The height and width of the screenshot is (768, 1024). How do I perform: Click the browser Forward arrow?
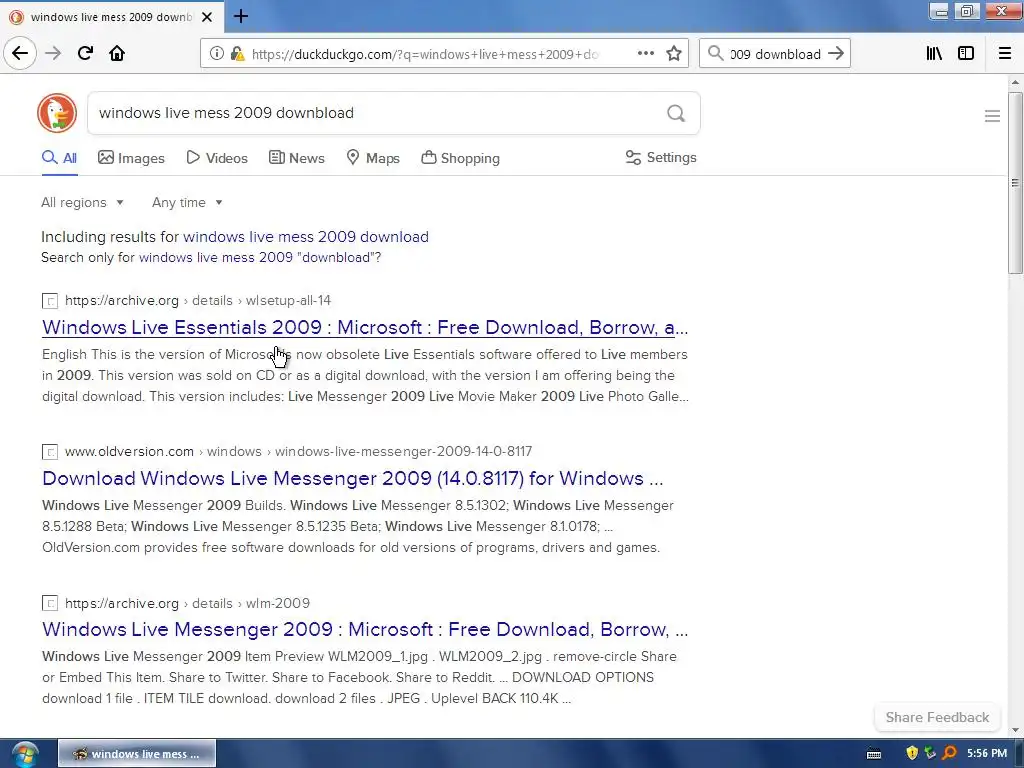point(53,54)
